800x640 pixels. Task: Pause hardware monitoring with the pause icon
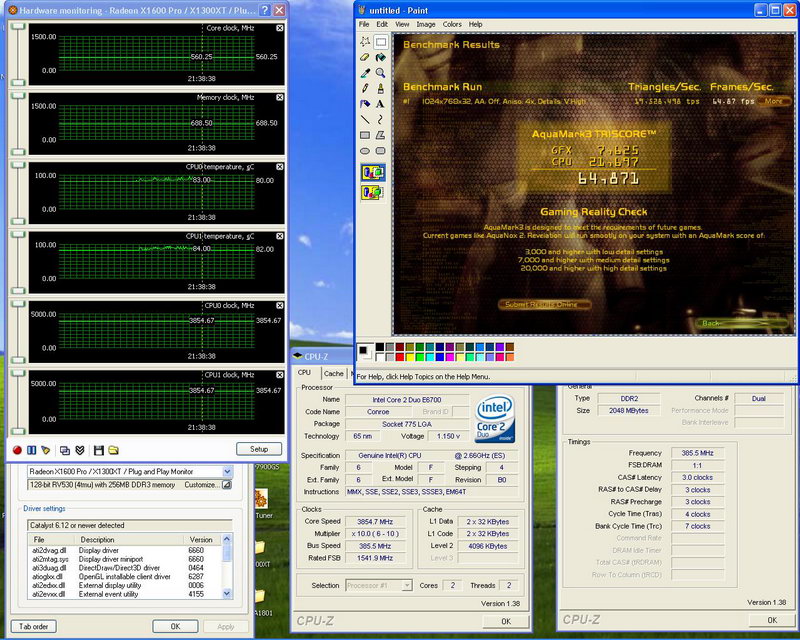(x=31, y=450)
